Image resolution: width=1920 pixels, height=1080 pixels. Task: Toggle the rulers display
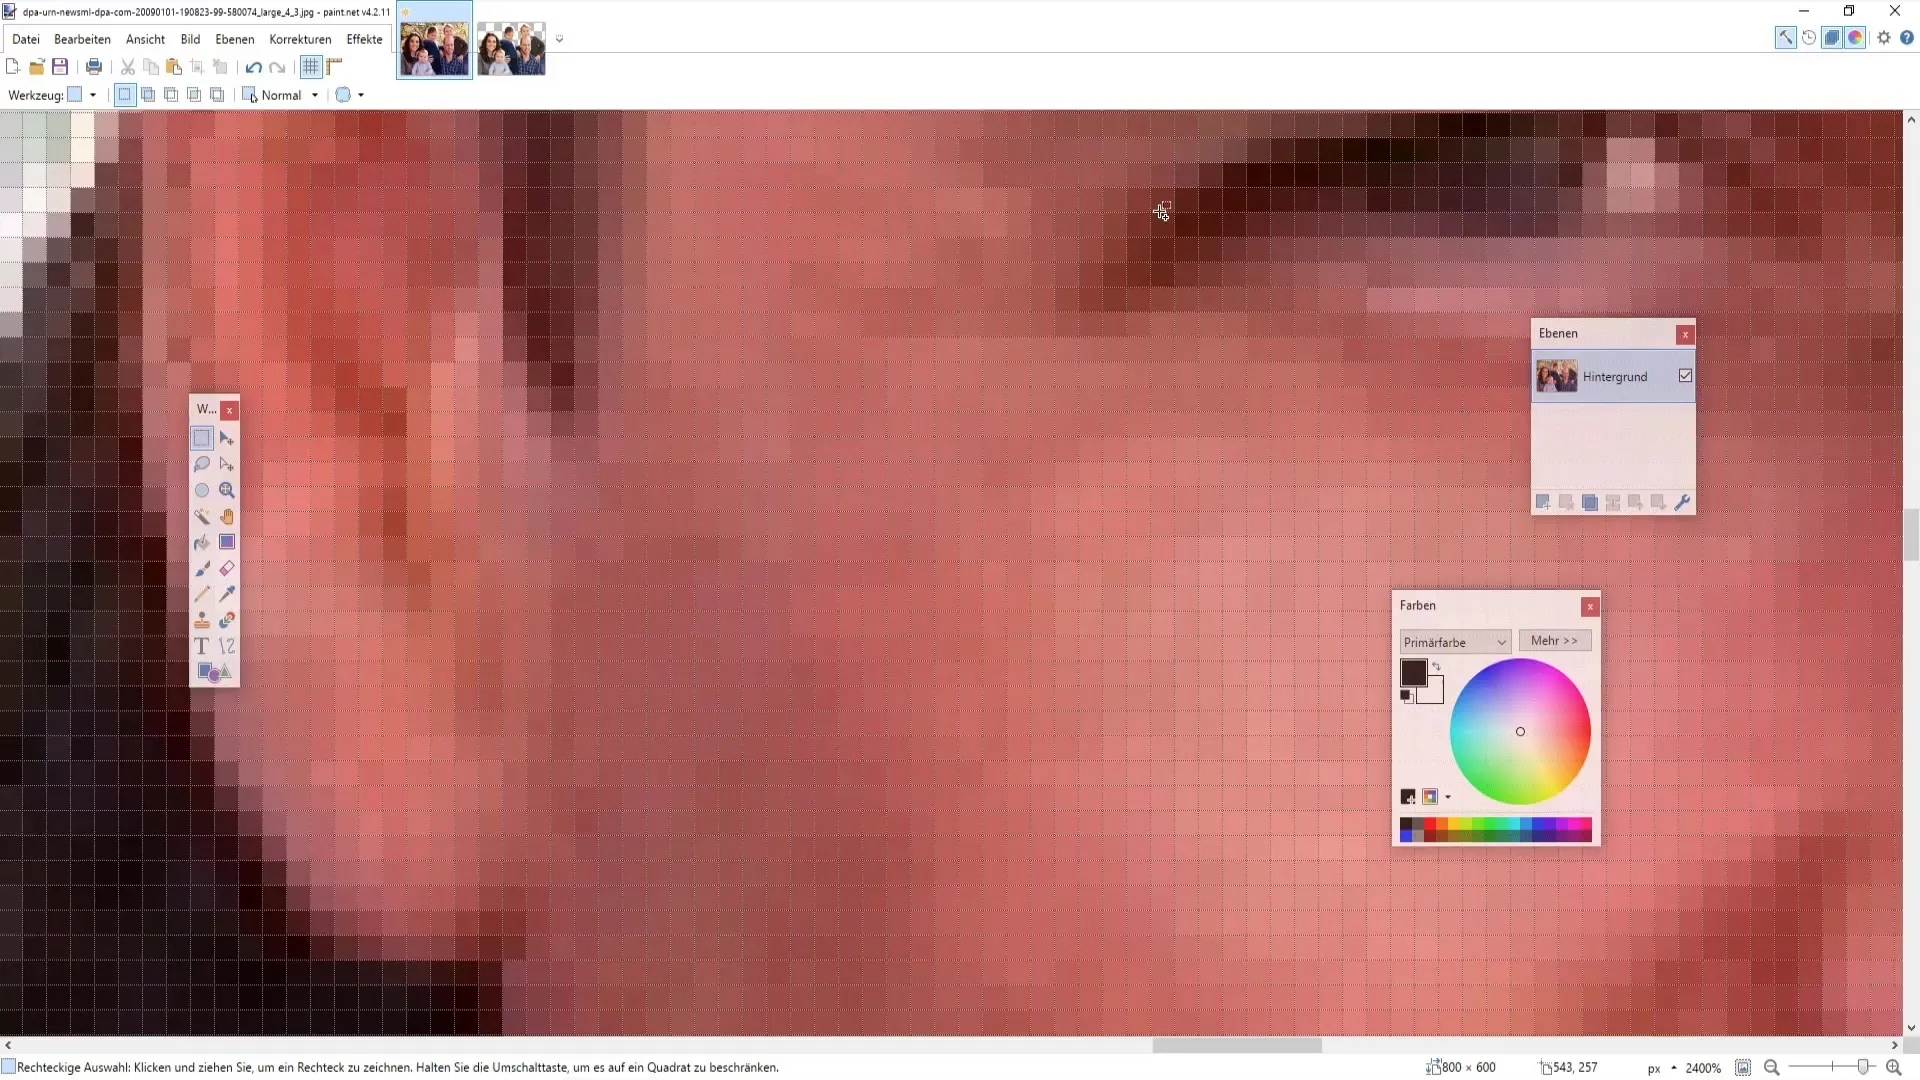coord(334,67)
